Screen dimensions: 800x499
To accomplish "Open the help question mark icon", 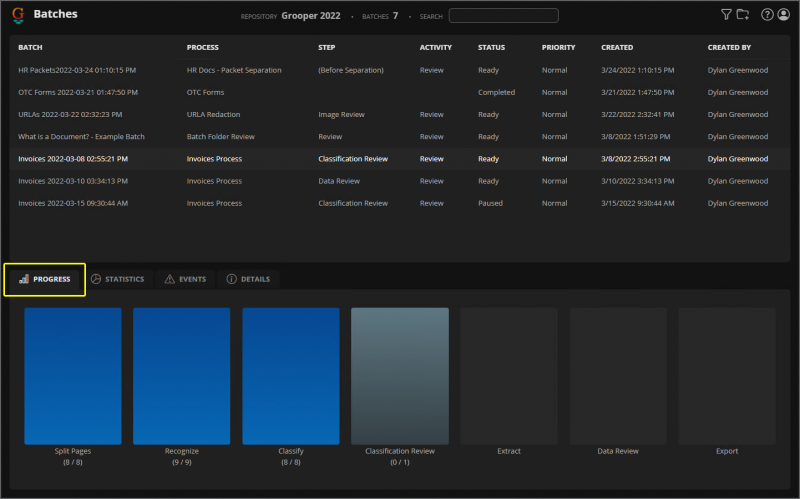I will click(x=767, y=15).
